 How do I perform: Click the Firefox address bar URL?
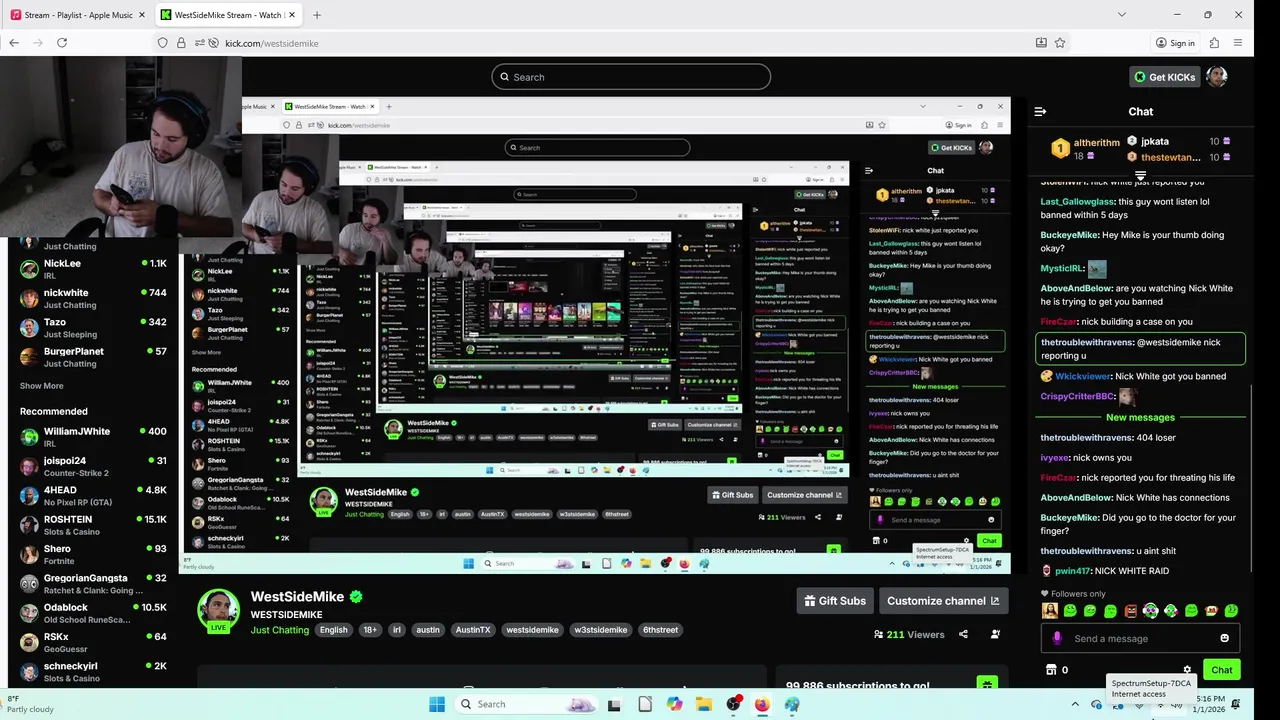tap(272, 43)
